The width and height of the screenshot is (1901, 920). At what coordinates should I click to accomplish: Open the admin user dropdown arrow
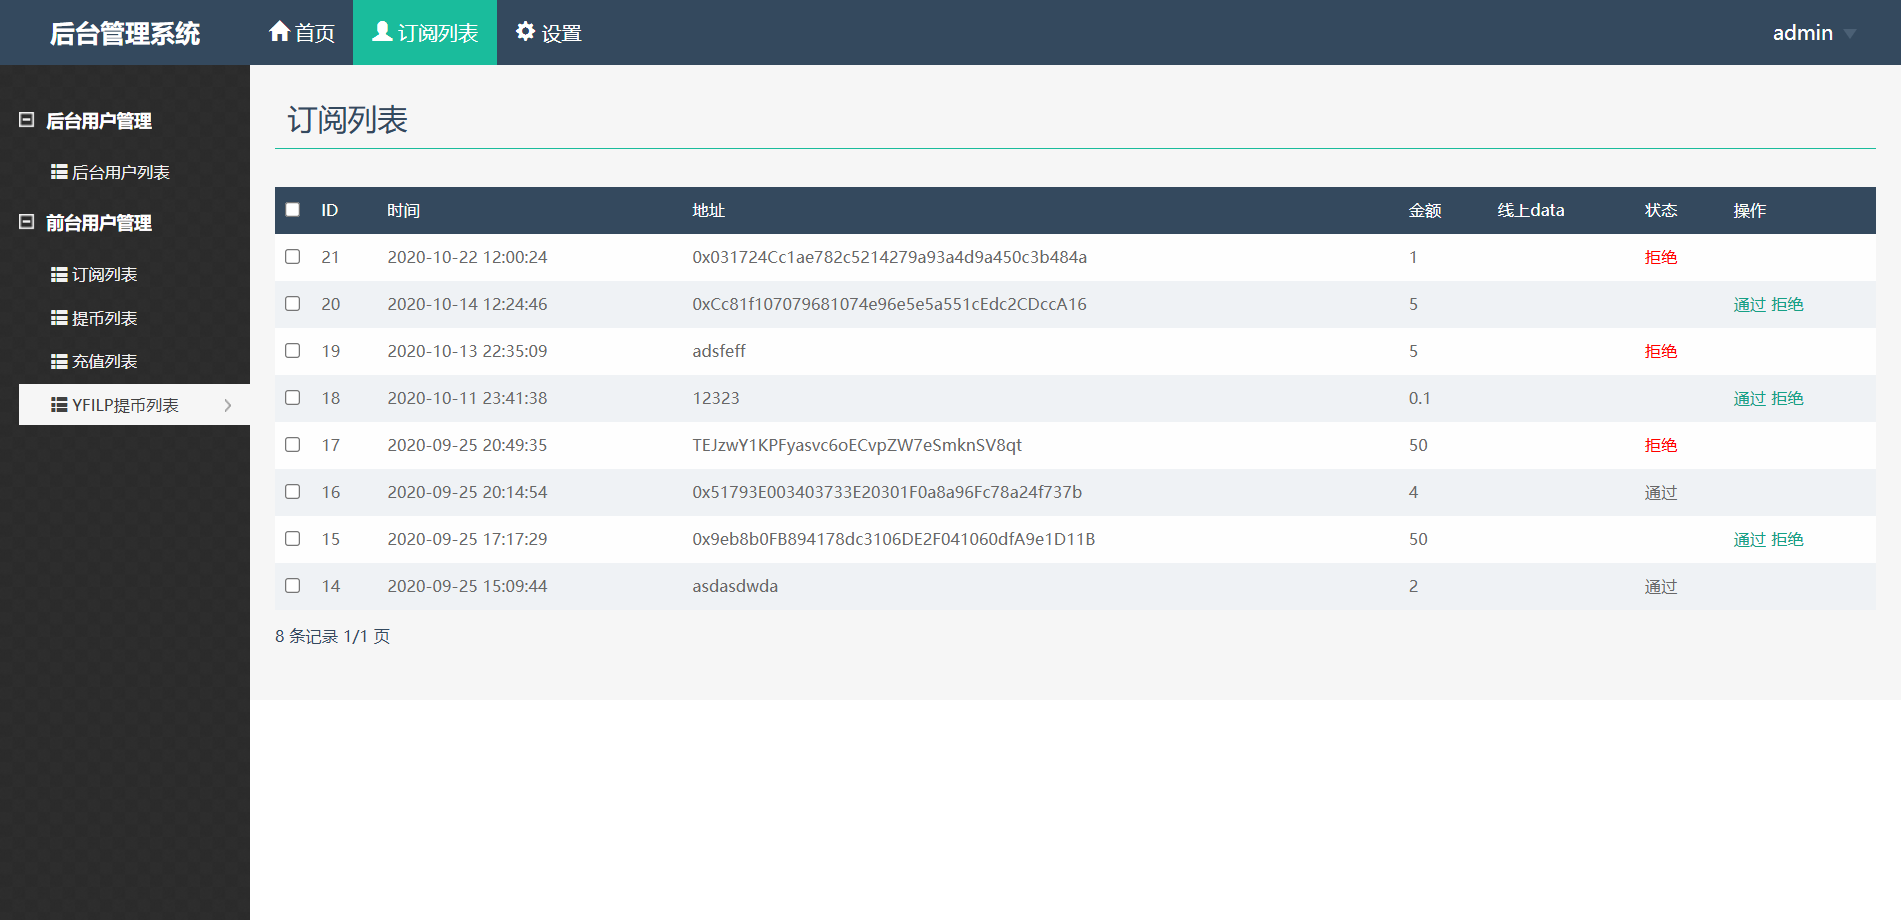[1849, 34]
